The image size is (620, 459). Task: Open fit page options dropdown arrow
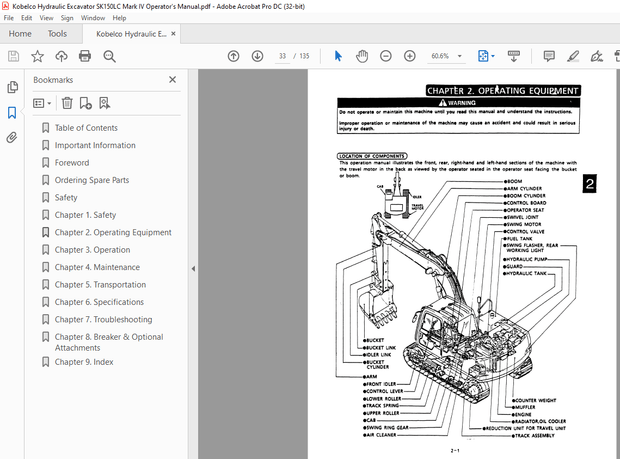(x=493, y=56)
